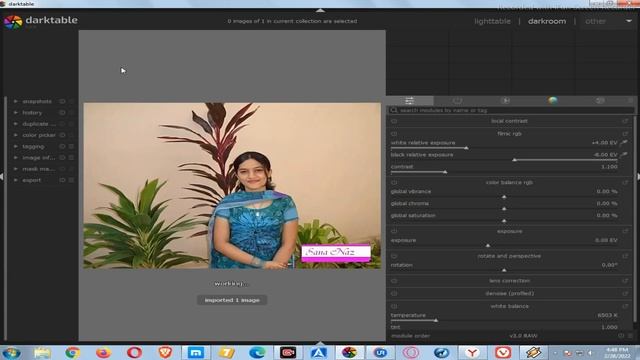Screen dimensions: 640x360
Task: Open Chrome from the taskbar
Action: click(73, 352)
